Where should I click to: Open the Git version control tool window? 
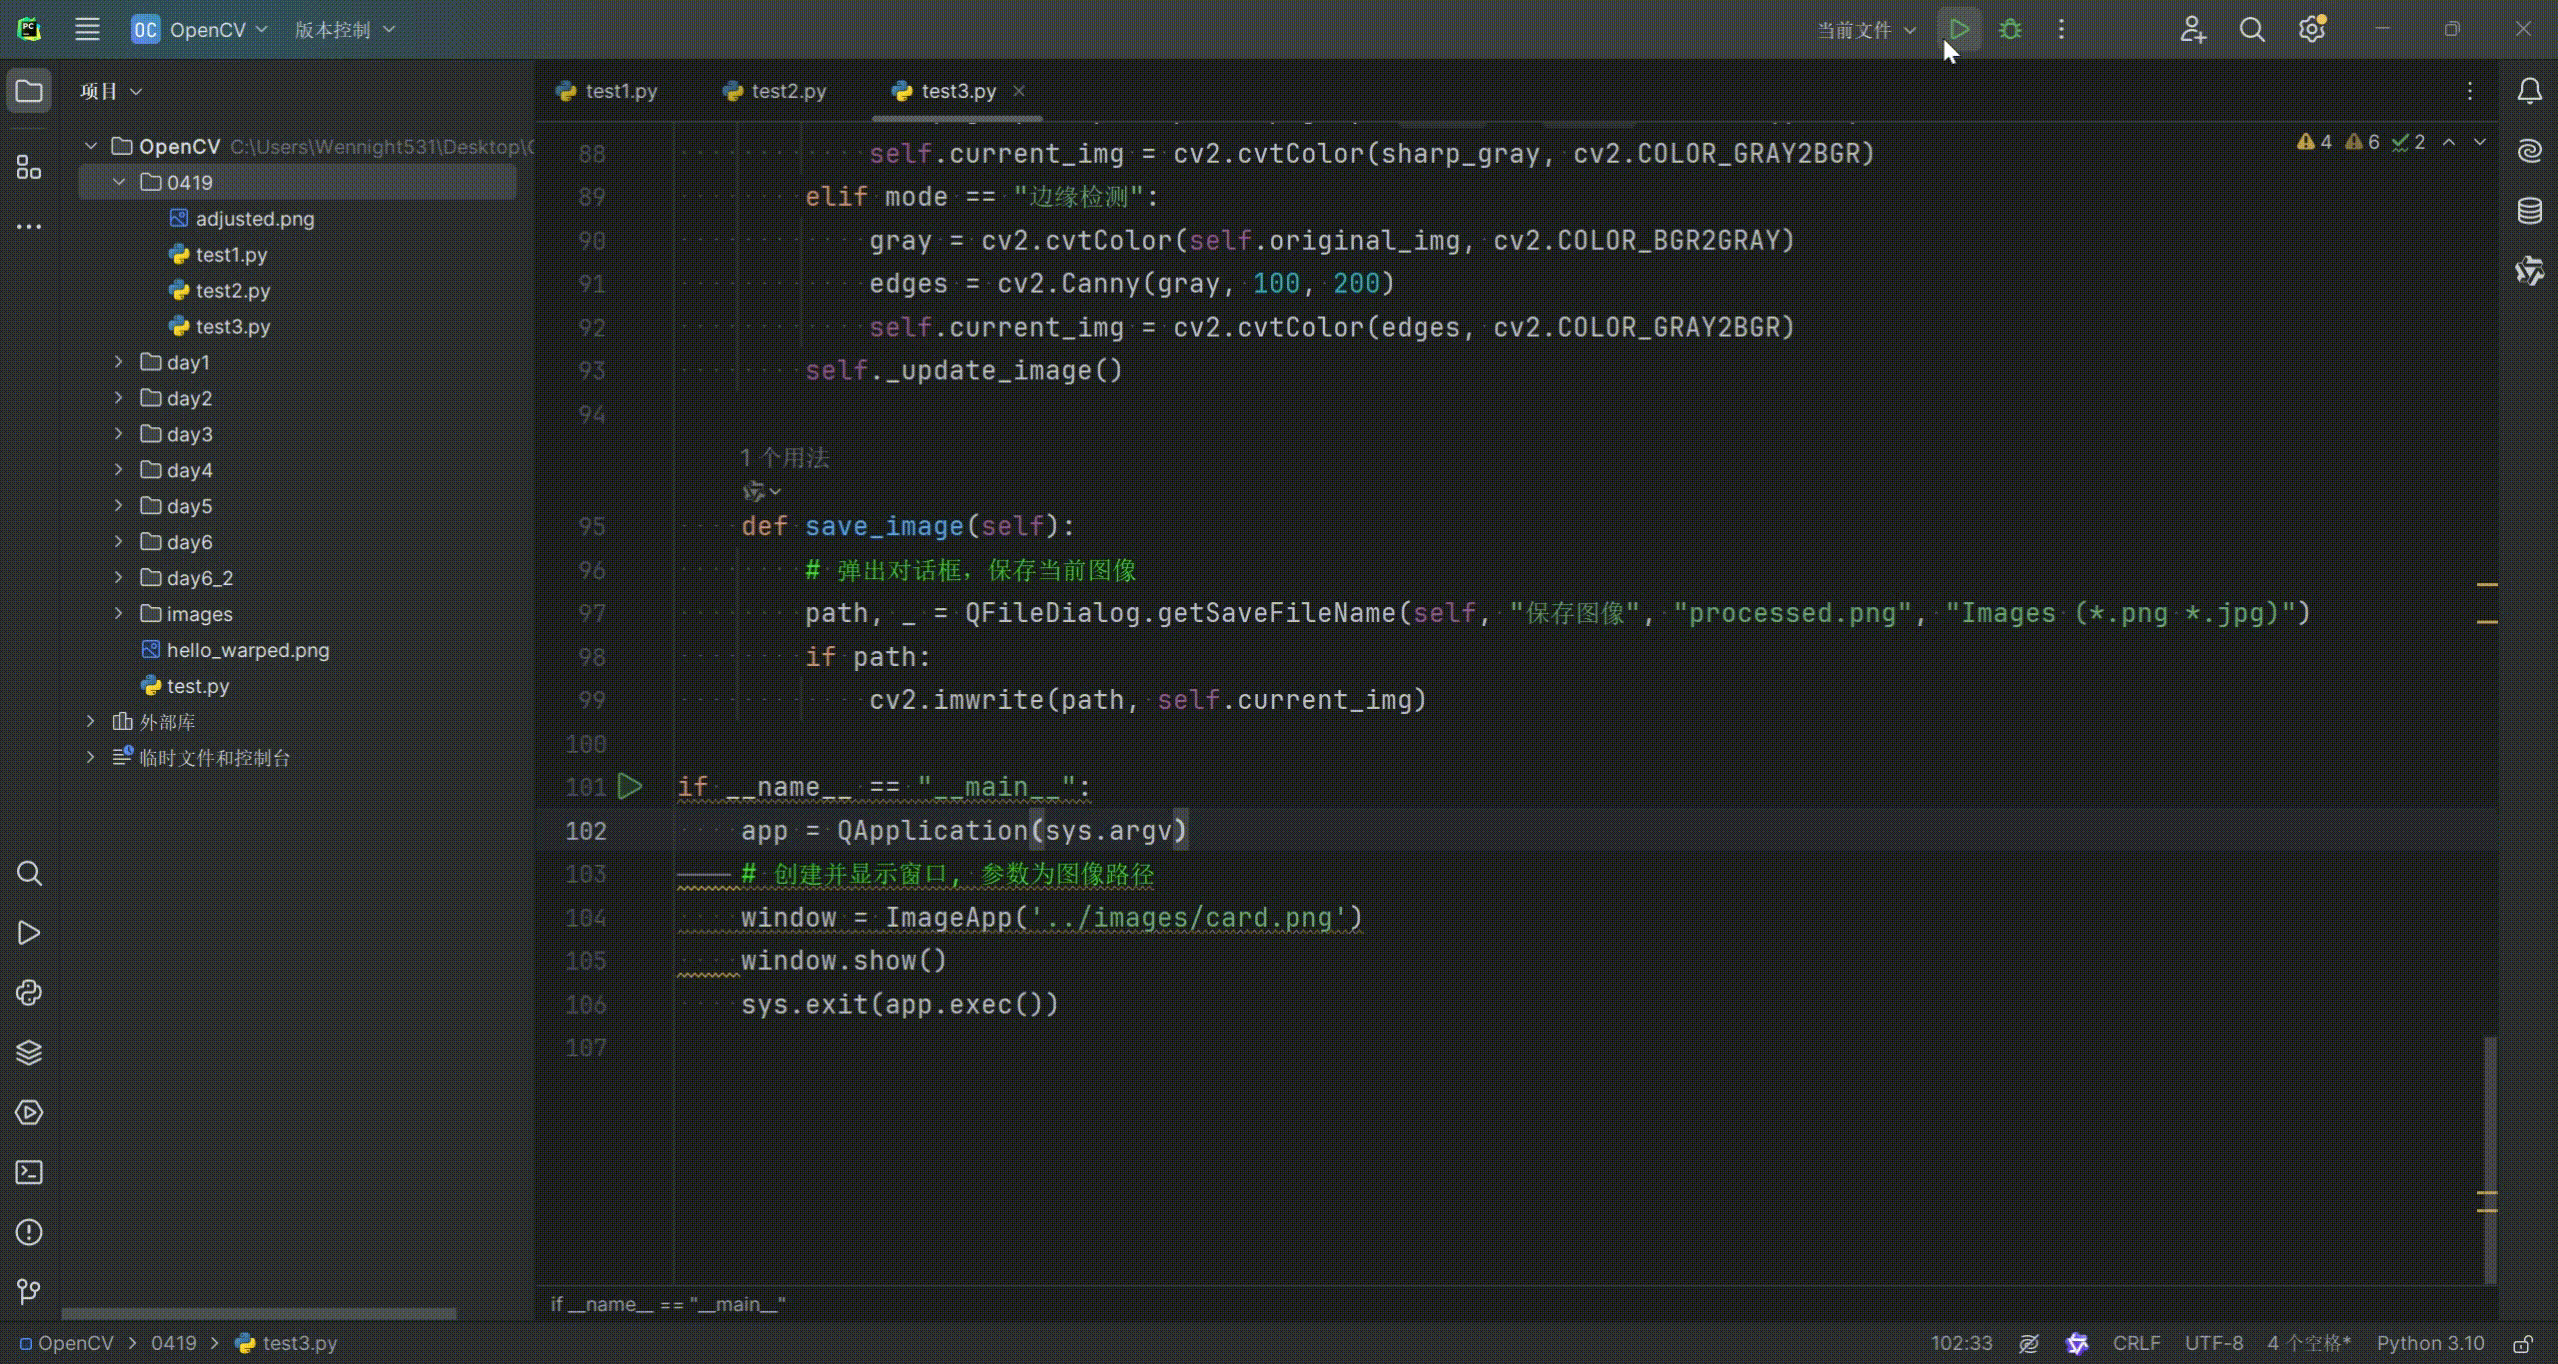(x=29, y=1291)
